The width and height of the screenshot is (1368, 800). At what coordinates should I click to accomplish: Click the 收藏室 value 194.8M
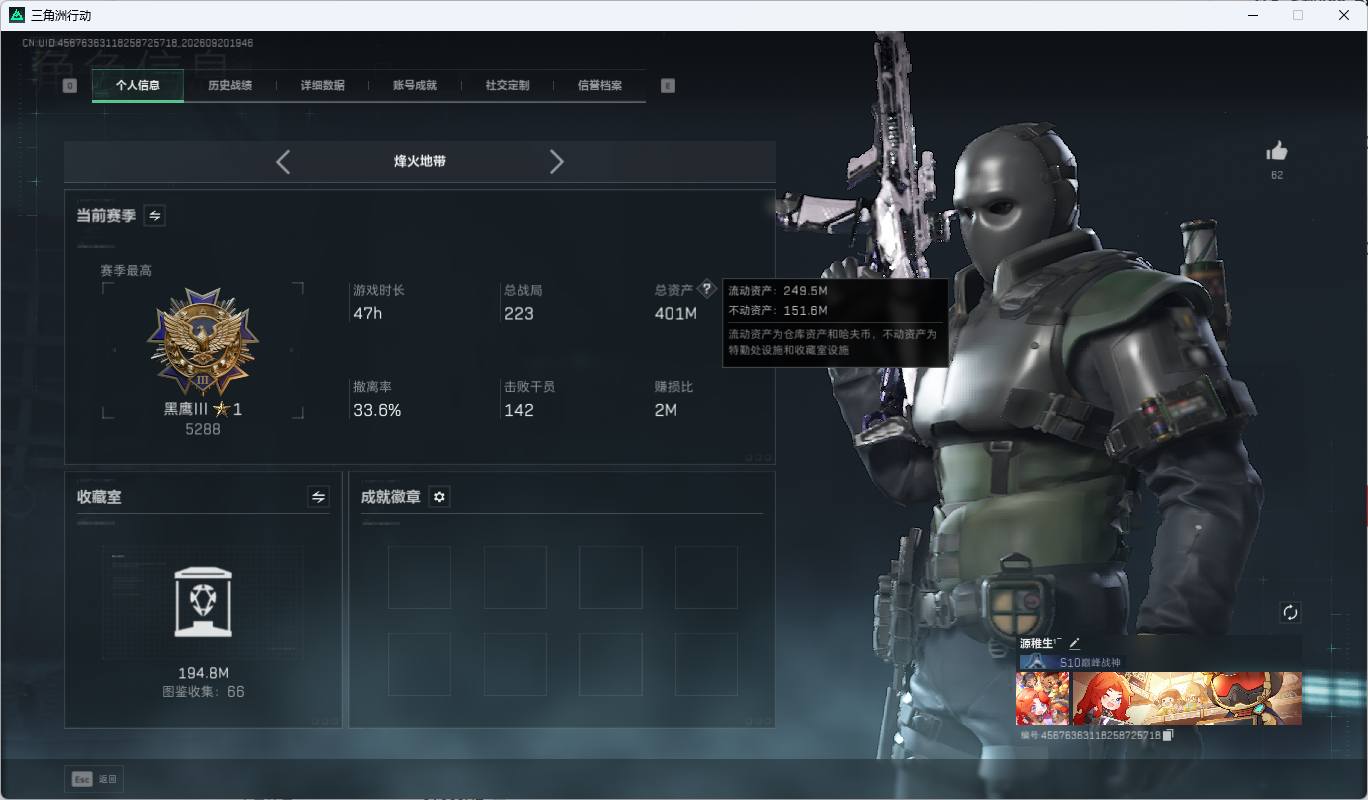point(203,673)
